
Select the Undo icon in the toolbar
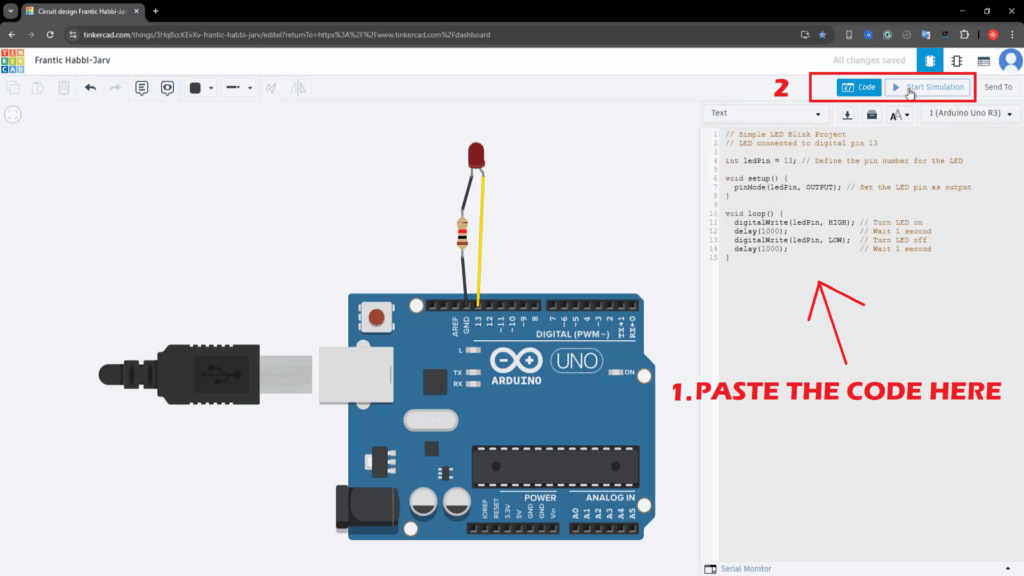(x=90, y=87)
